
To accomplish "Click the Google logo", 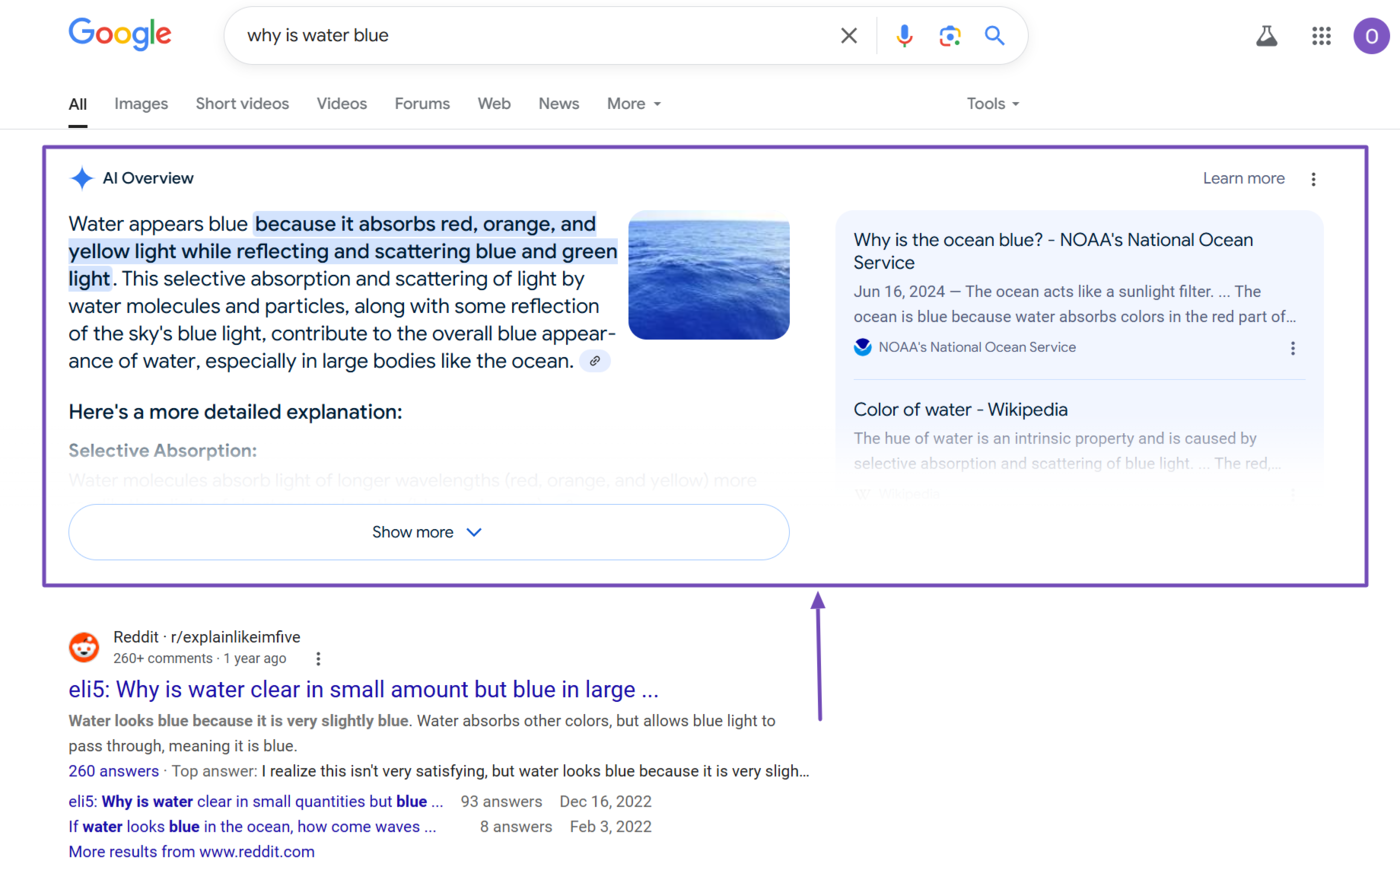I will pyautogui.click(x=120, y=34).
